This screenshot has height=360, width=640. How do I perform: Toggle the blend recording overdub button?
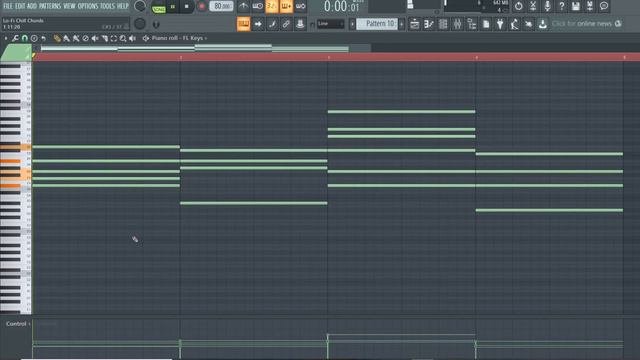[x=286, y=6]
